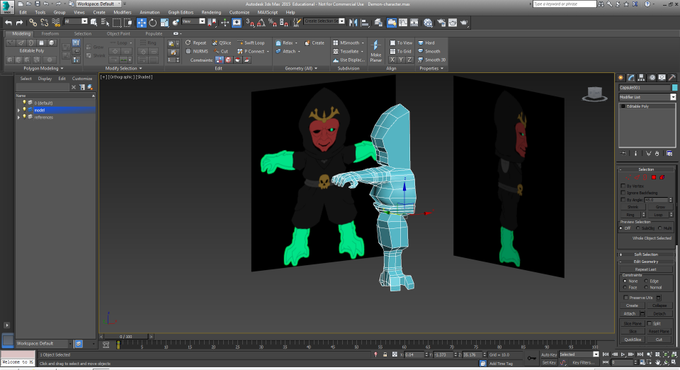Open the Modifiers menu
680x370 pixels.
[x=122, y=12]
